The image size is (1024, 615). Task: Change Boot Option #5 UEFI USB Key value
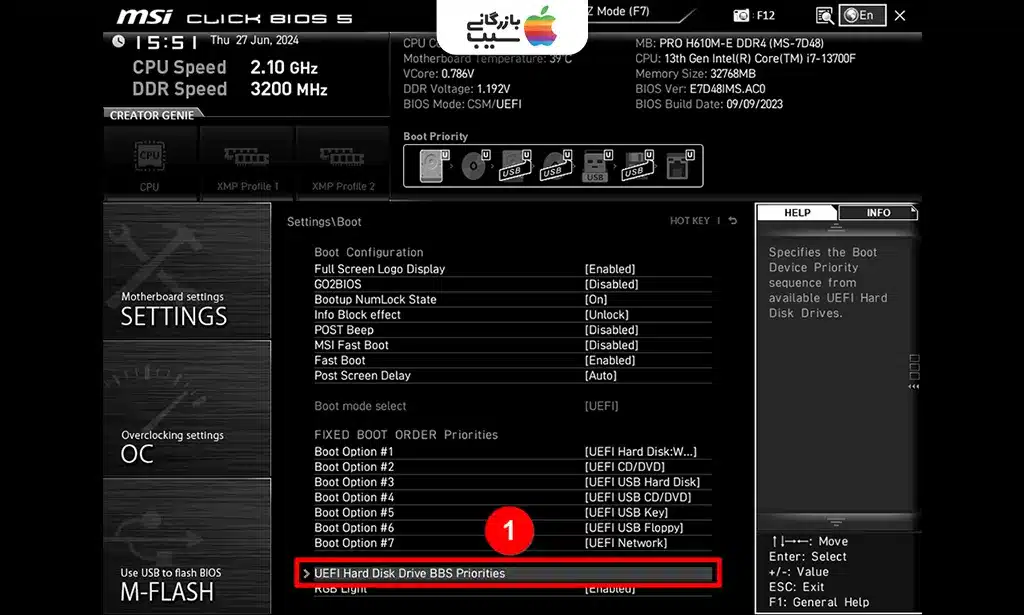tap(626, 512)
